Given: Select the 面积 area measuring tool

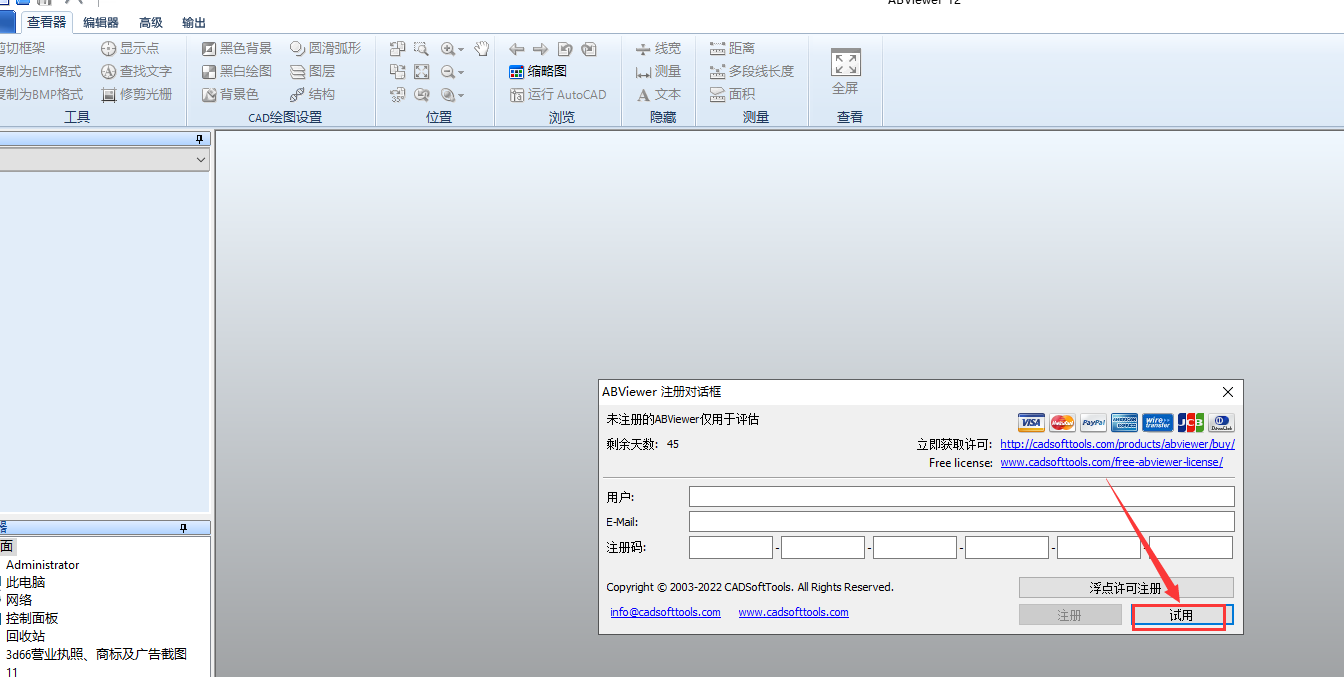Looking at the screenshot, I should pyautogui.click(x=732, y=94).
